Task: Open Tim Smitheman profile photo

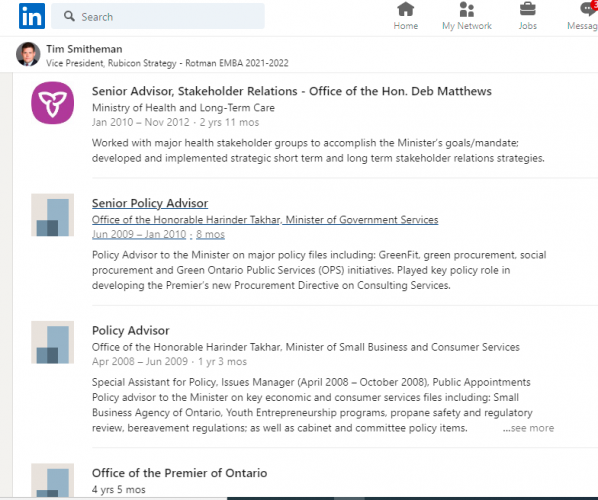Action: coord(28,54)
